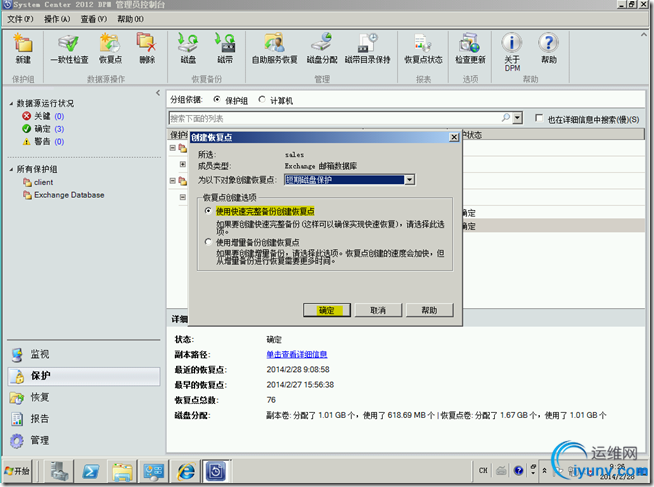654x487 pixels.
Task: Launch PowerShell from the taskbar
Action: coord(91,471)
